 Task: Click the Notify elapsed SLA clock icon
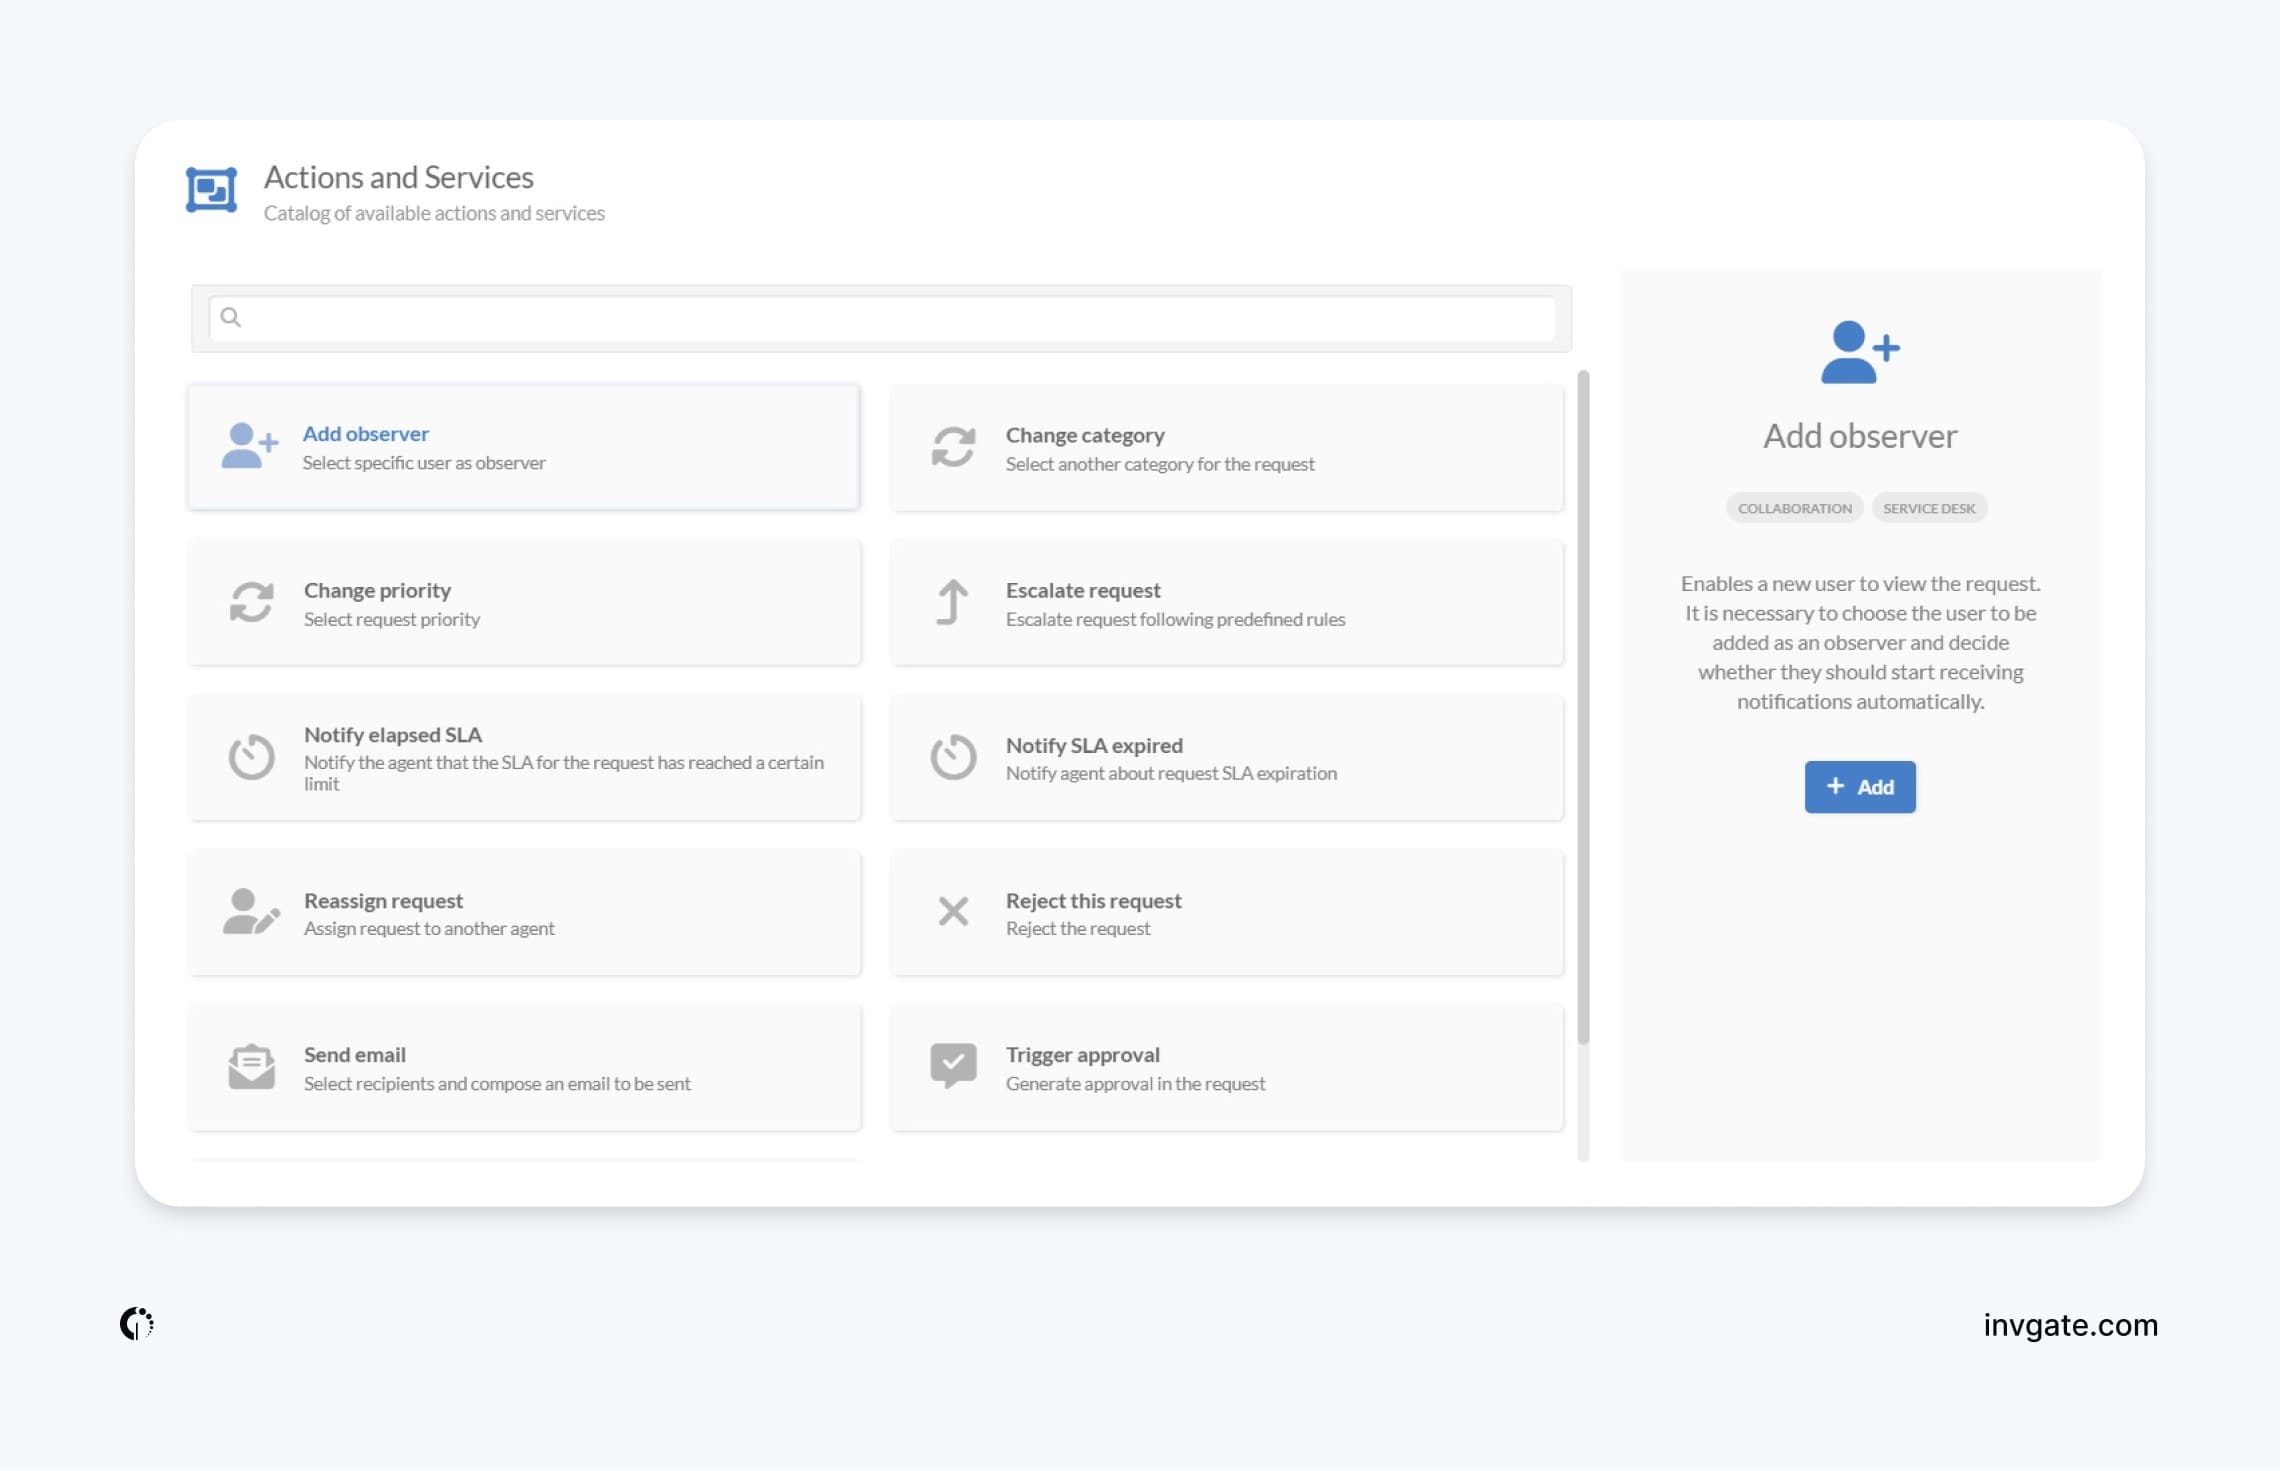(x=251, y=757)
